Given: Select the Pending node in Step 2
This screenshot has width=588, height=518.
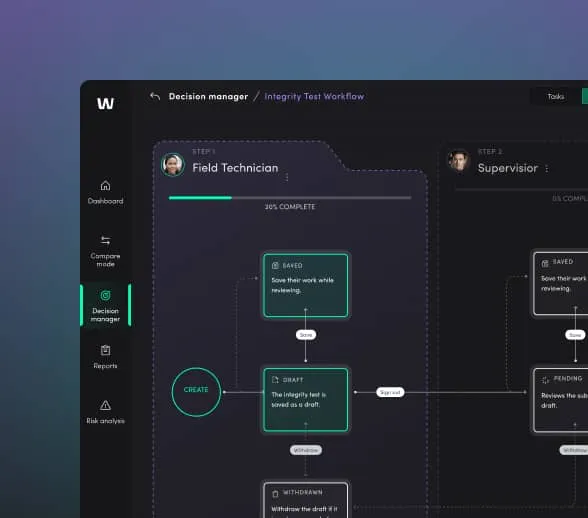Looking at the screenshot, I should (560, 400).
